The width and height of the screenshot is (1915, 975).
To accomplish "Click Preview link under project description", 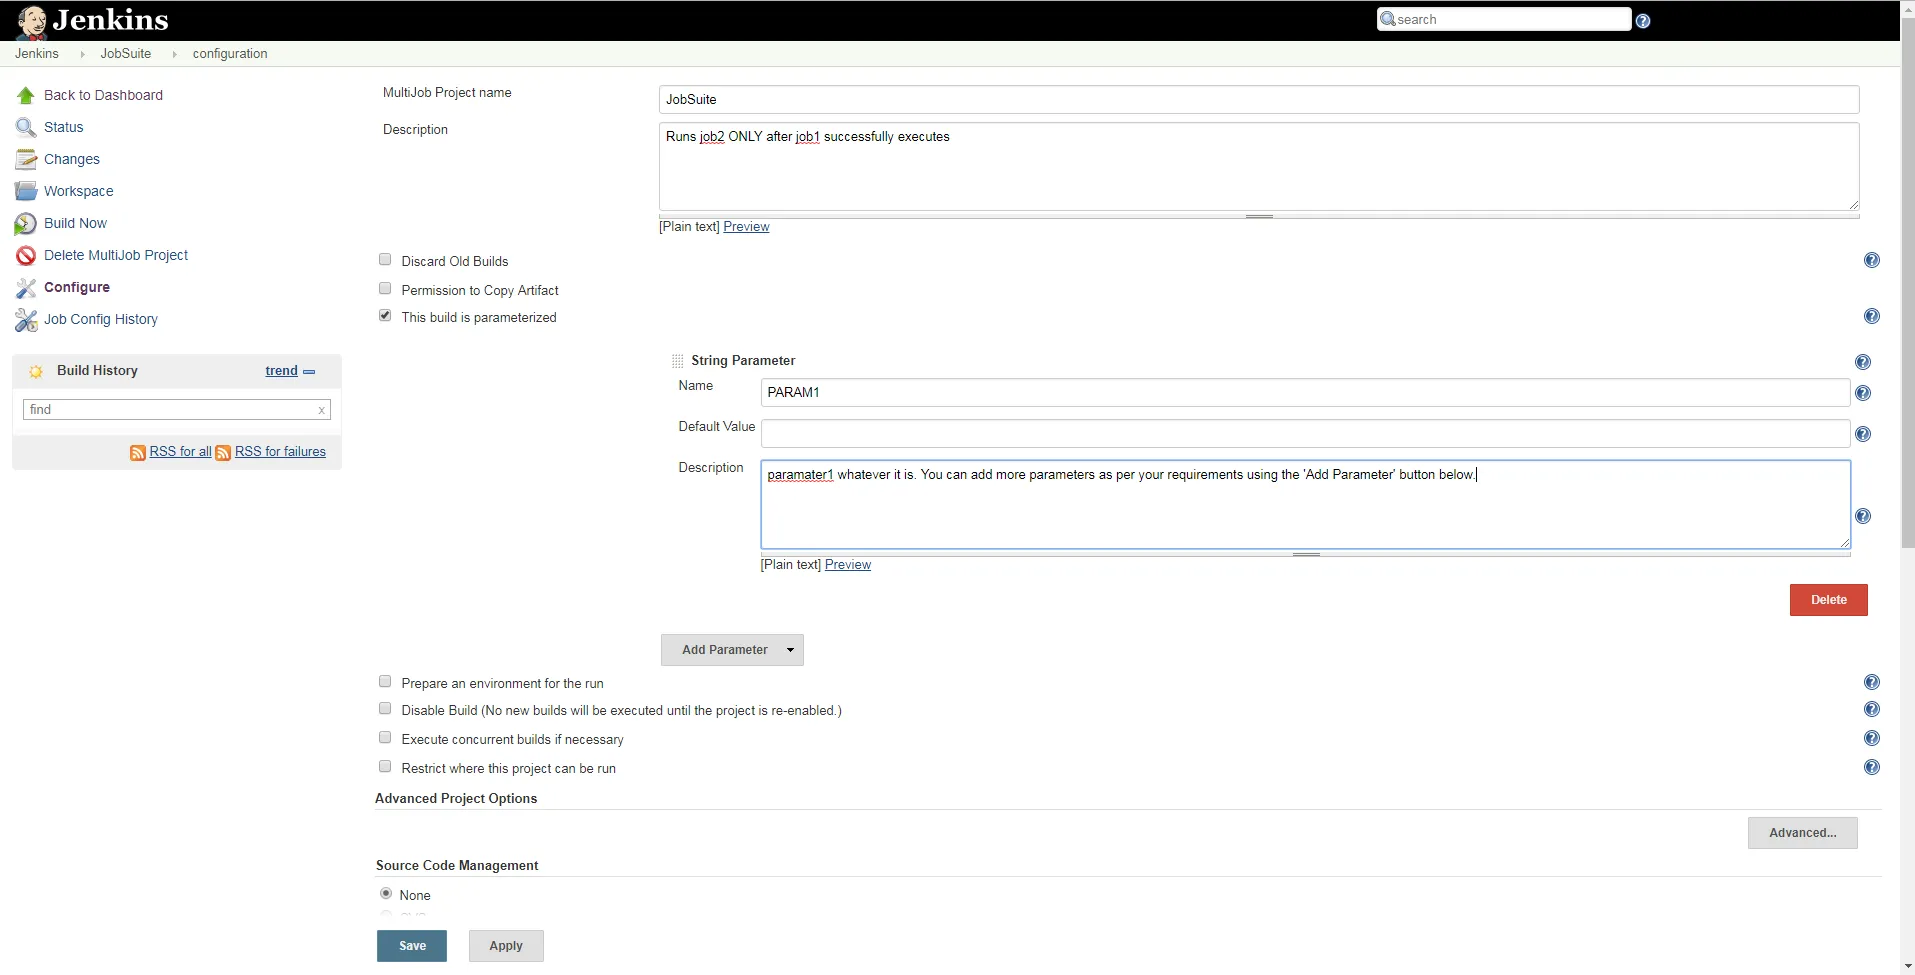I will click(746, 227).
